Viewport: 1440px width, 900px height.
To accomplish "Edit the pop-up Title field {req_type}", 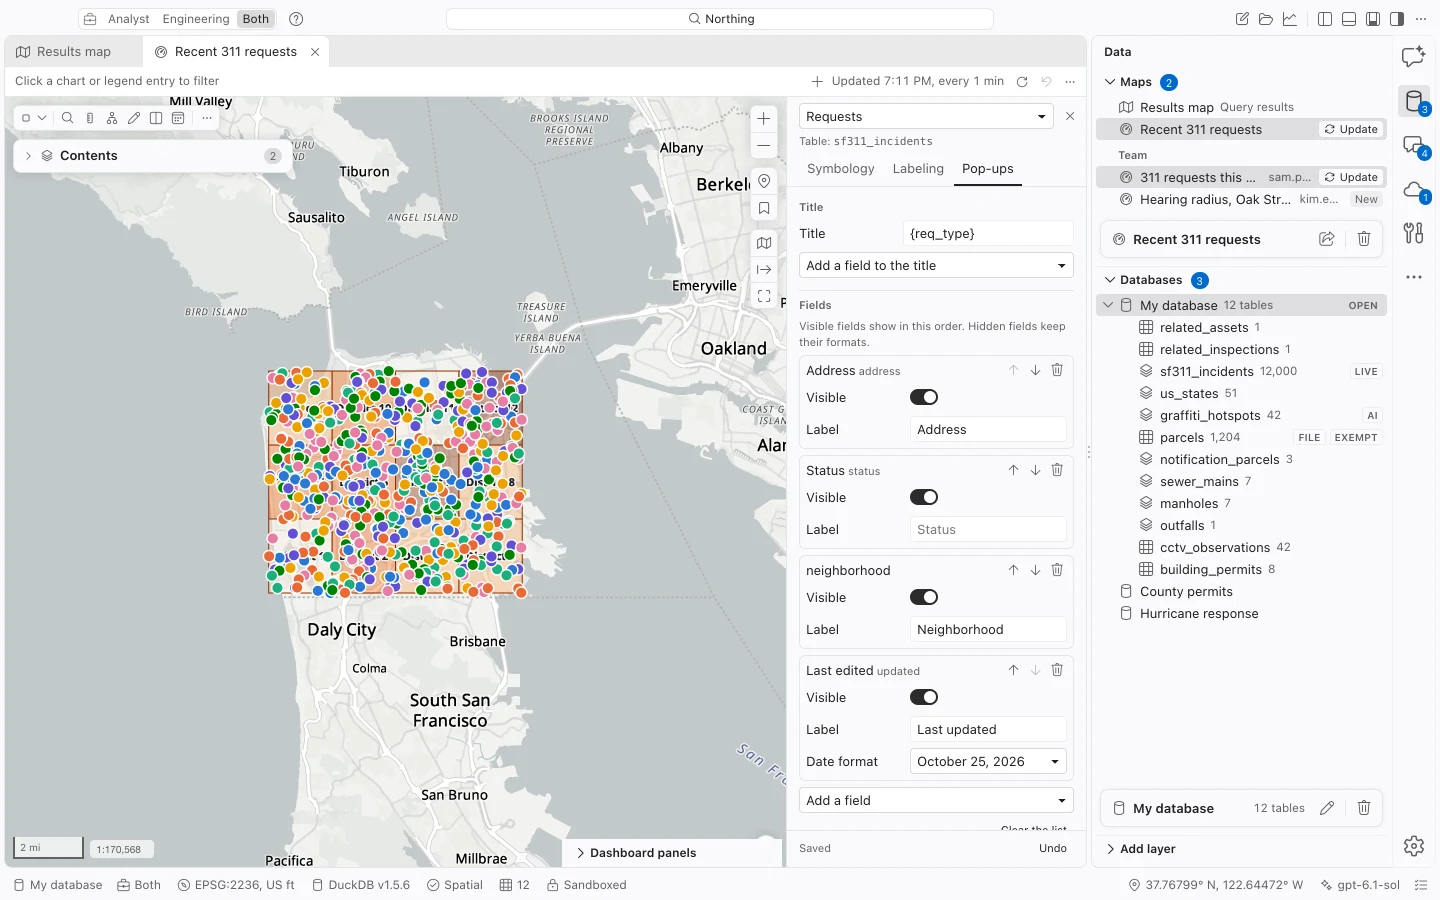I will 988,234.
